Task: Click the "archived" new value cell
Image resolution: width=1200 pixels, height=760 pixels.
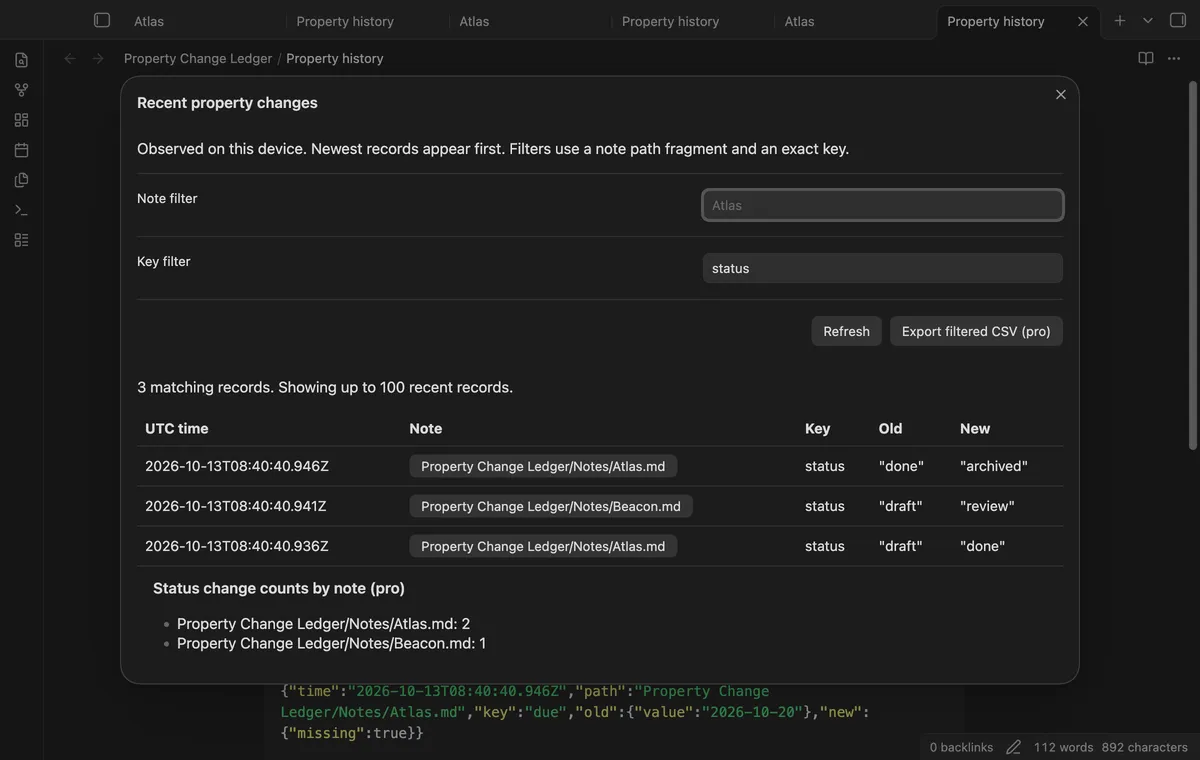Action: coord(994,466)
